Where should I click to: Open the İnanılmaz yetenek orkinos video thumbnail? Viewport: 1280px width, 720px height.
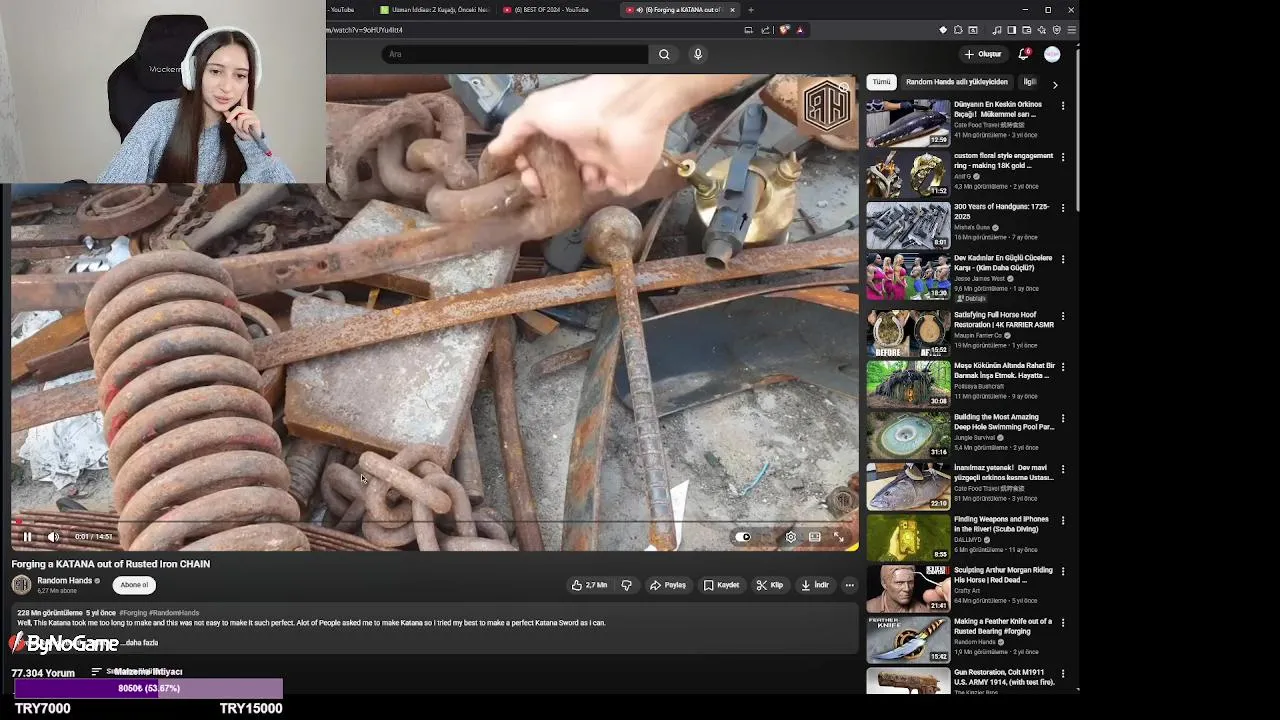tap(908, 486)
